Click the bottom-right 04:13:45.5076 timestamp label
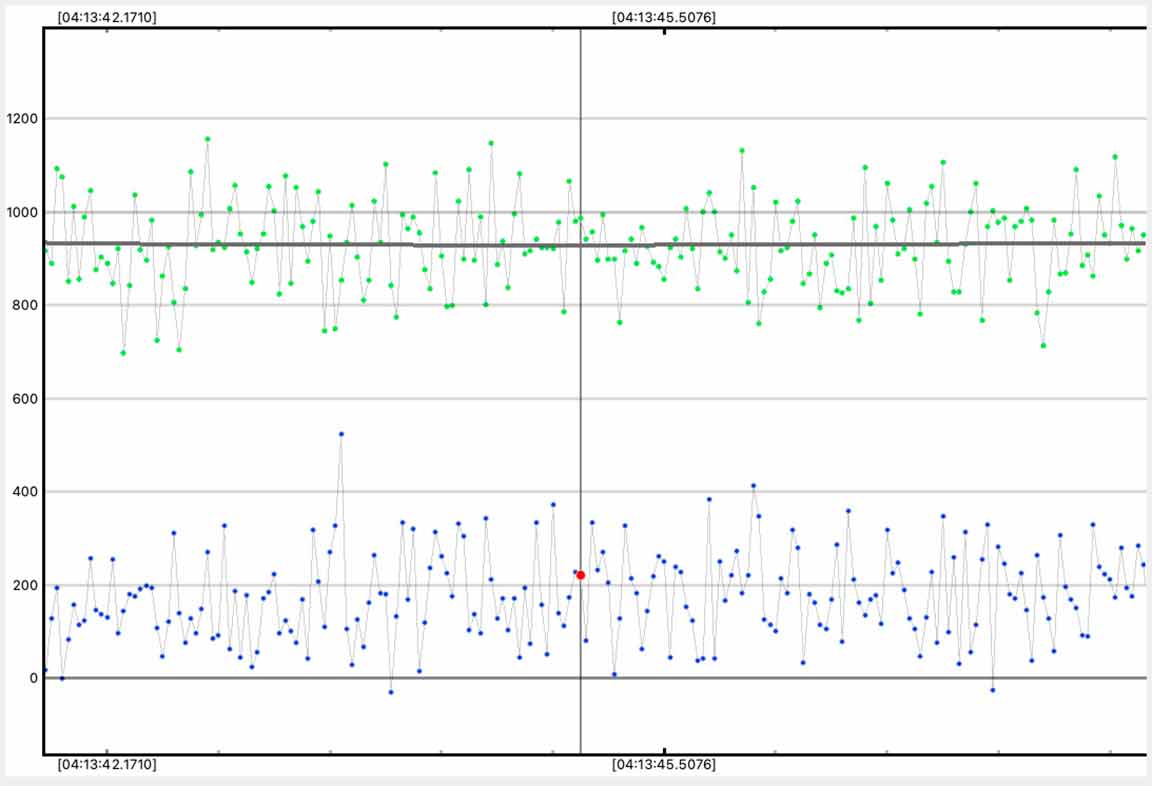 click(x=664, y=765)
